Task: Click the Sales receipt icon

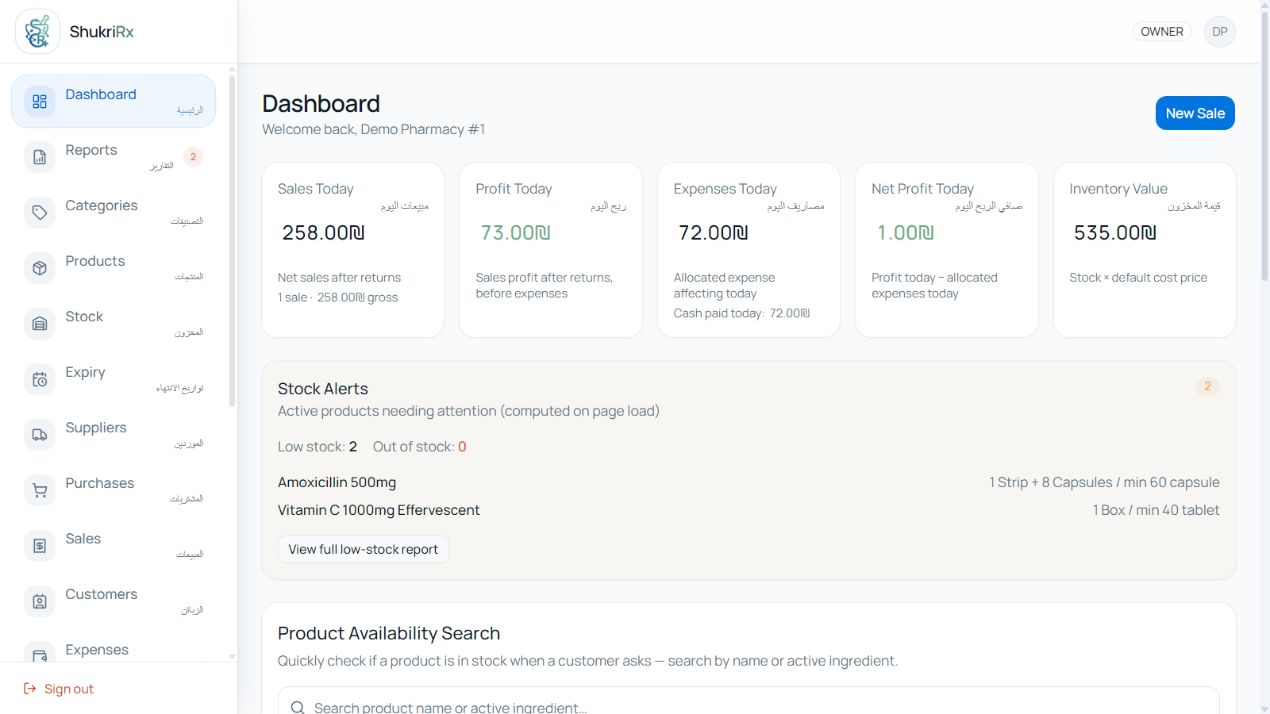Action: click(x=40, y=545)
